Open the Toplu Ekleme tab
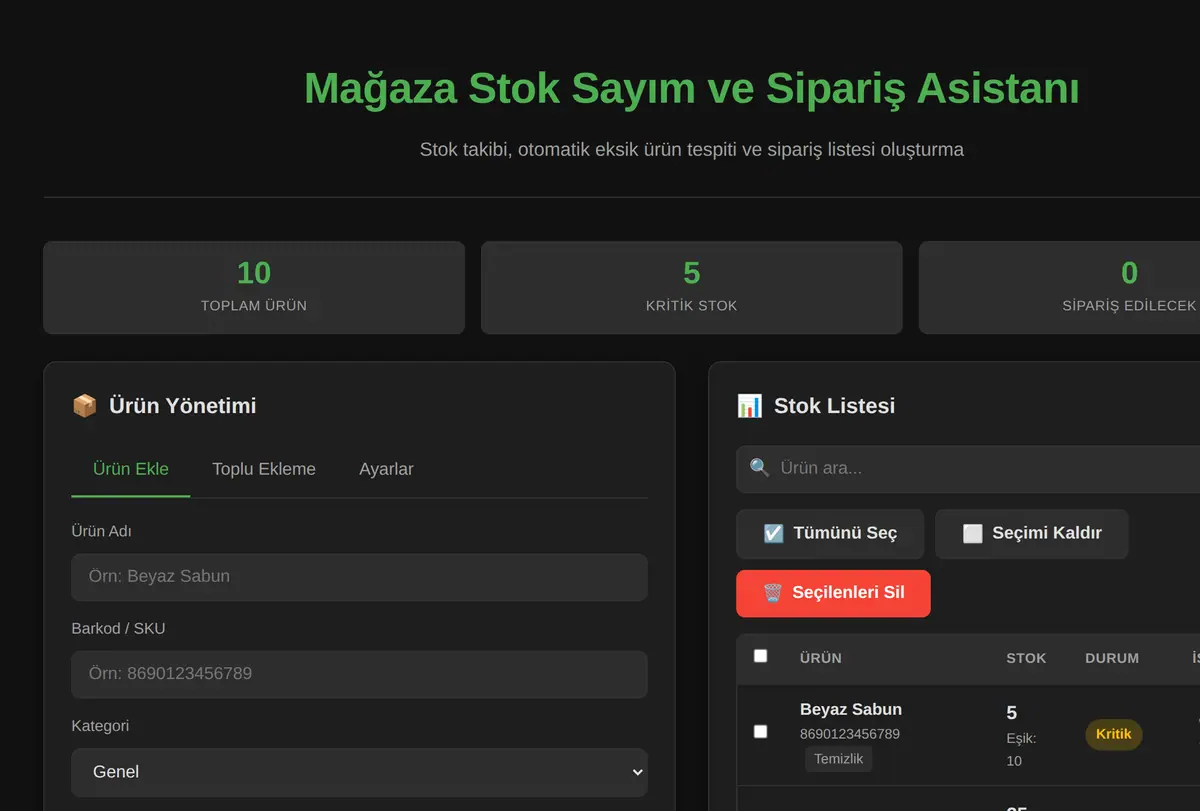The height and width of the screenshot is (811, 1200). [x=264, y=469]
